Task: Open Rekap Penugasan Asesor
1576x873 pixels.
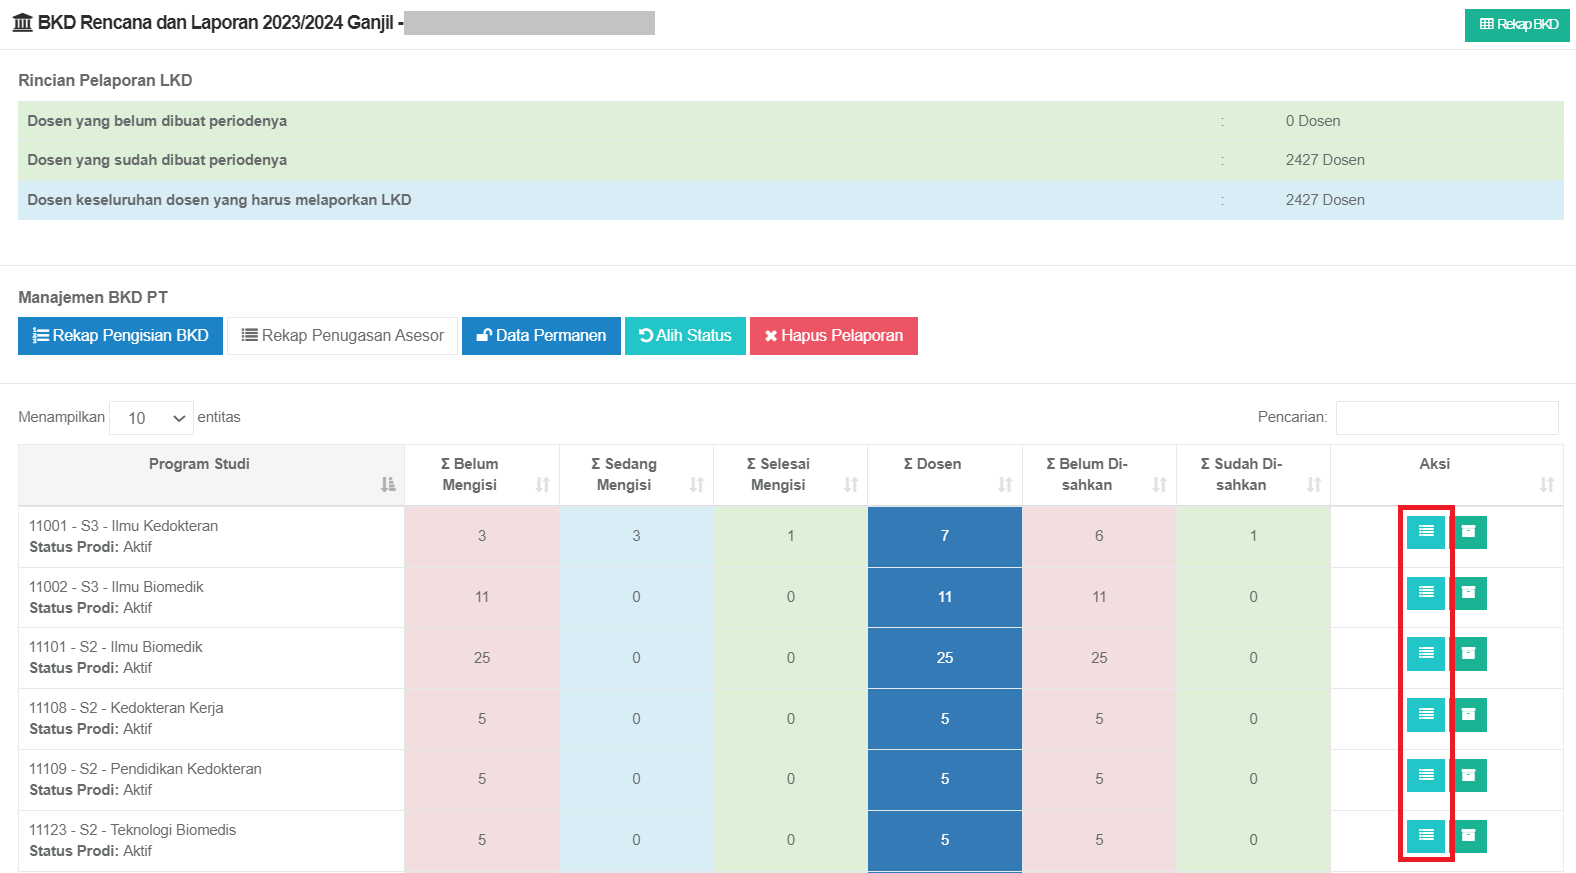Action: [x=342, y=336]
